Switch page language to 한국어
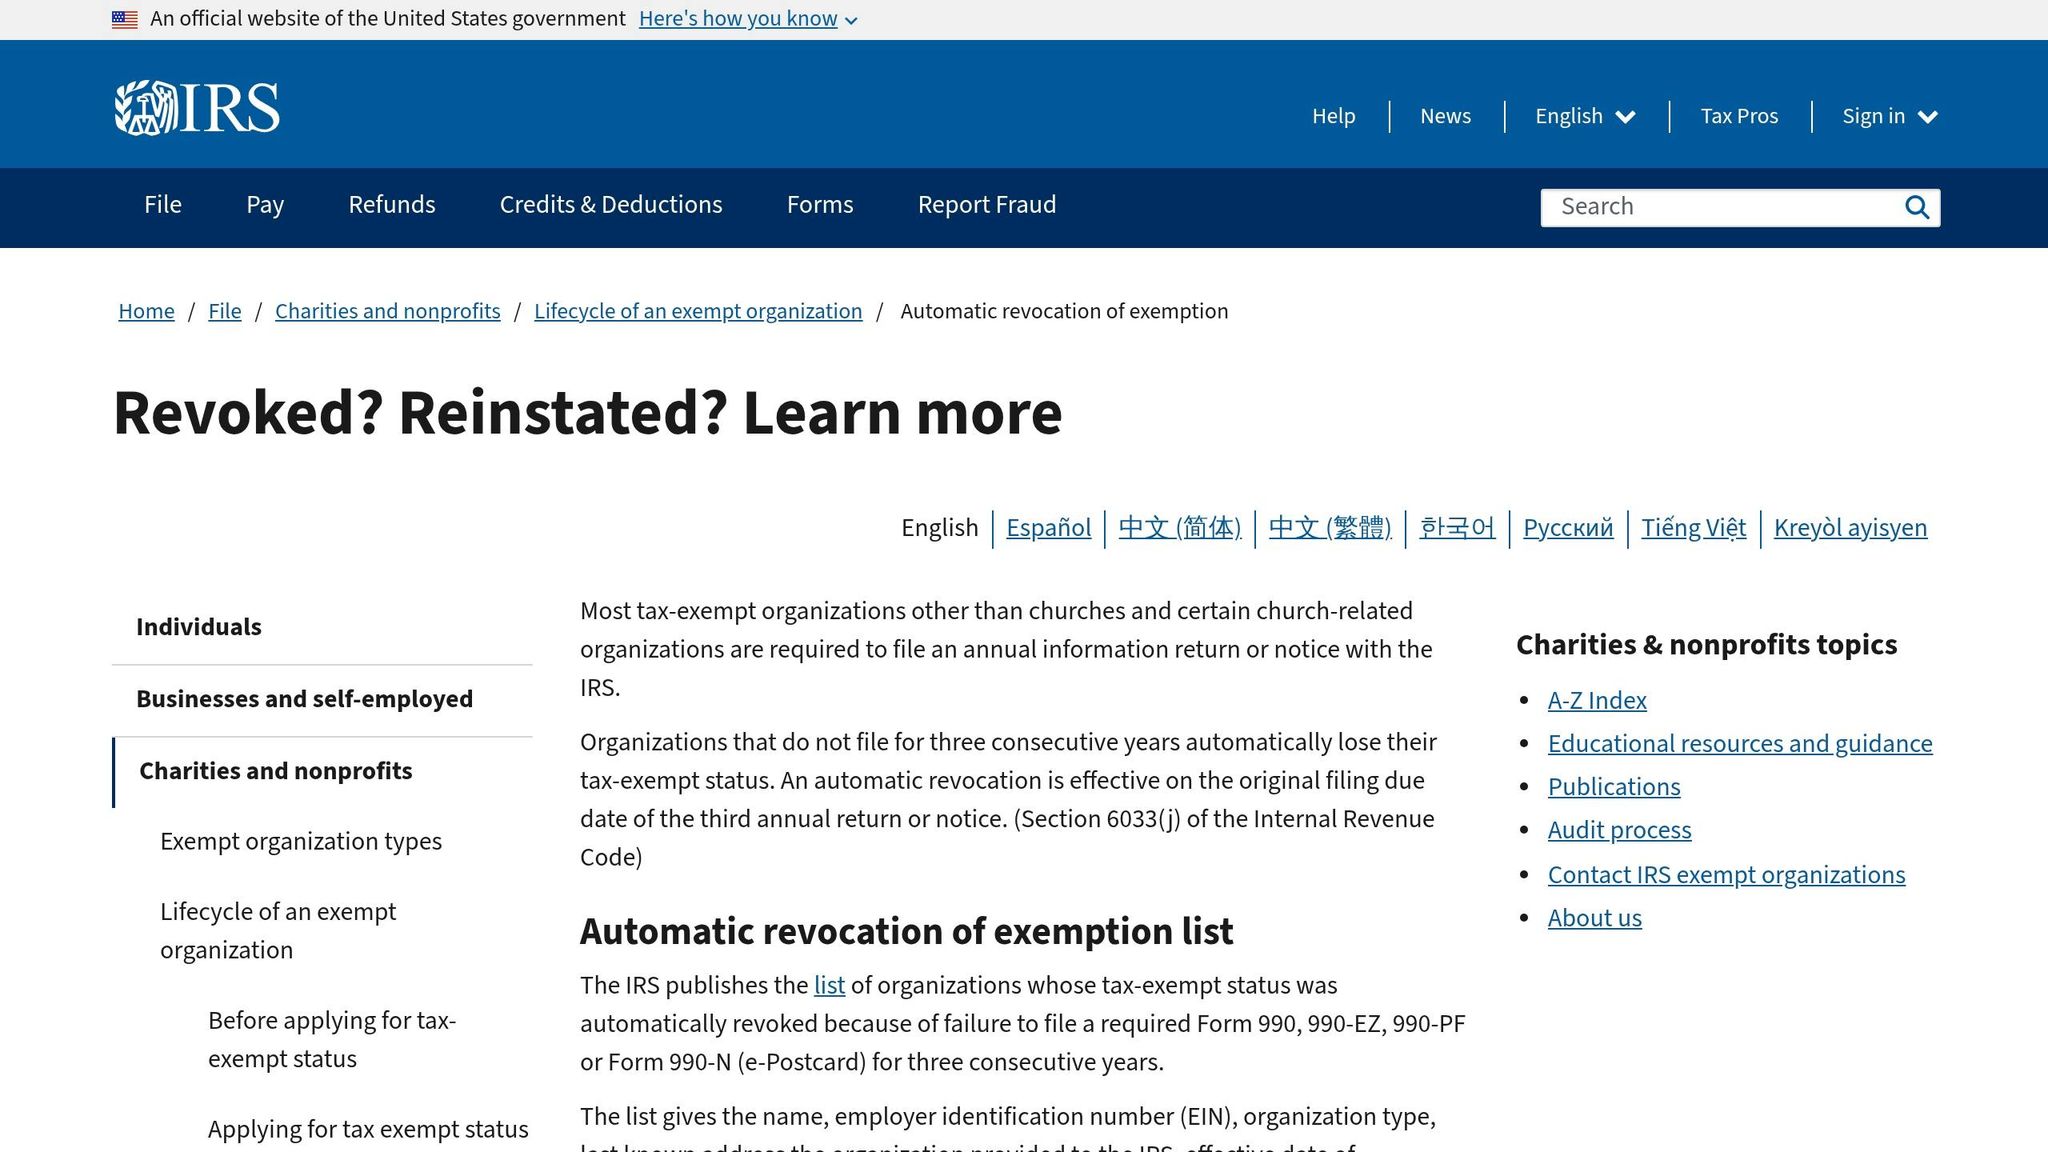The height and width of the screenshot is (1152, 2048). 1457,528
